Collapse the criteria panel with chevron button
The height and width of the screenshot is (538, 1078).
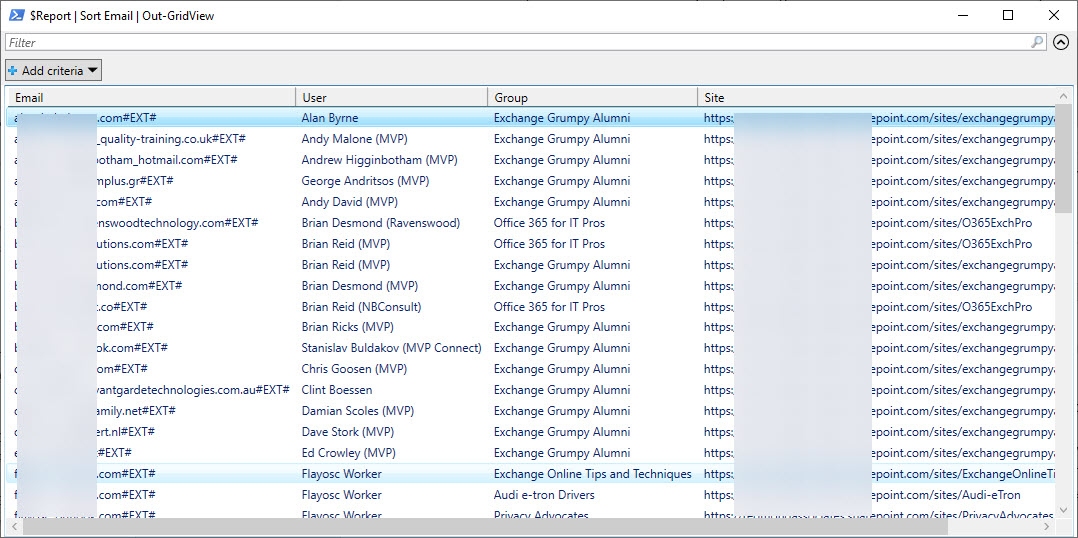pyautogui.click(x=1061, y=42)
